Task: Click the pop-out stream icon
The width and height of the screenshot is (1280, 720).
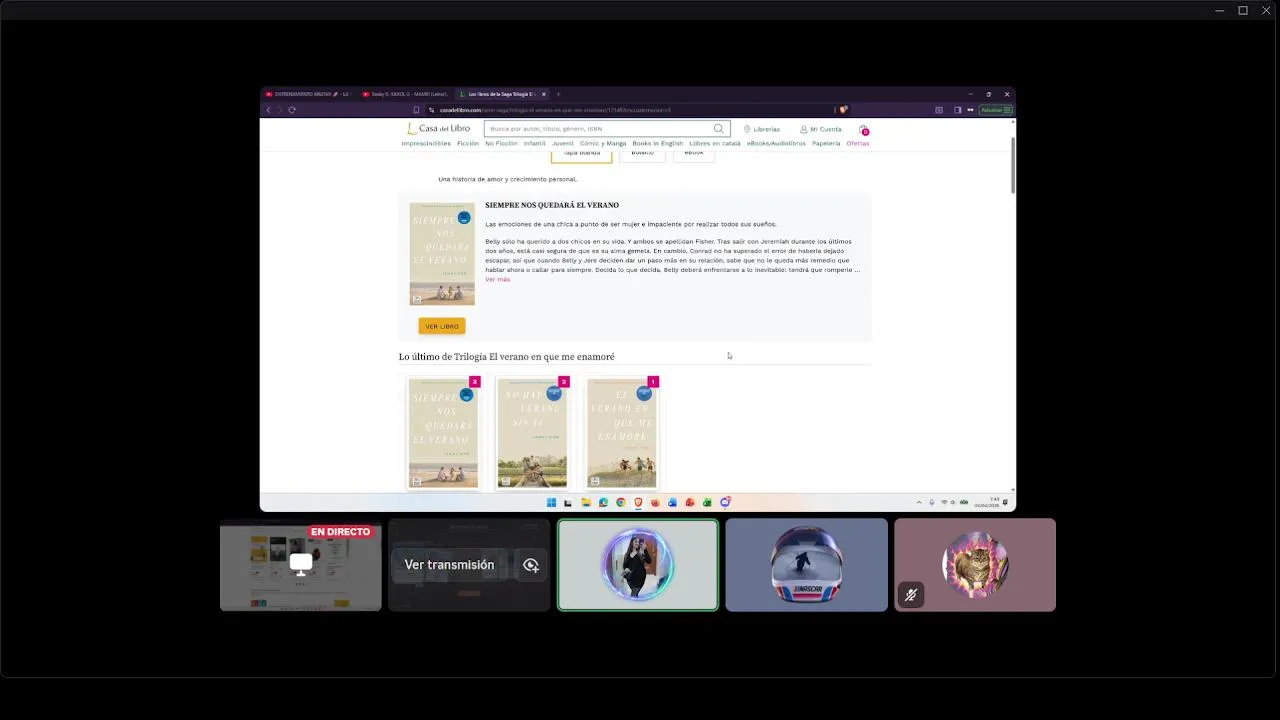Action: point(531,565)
